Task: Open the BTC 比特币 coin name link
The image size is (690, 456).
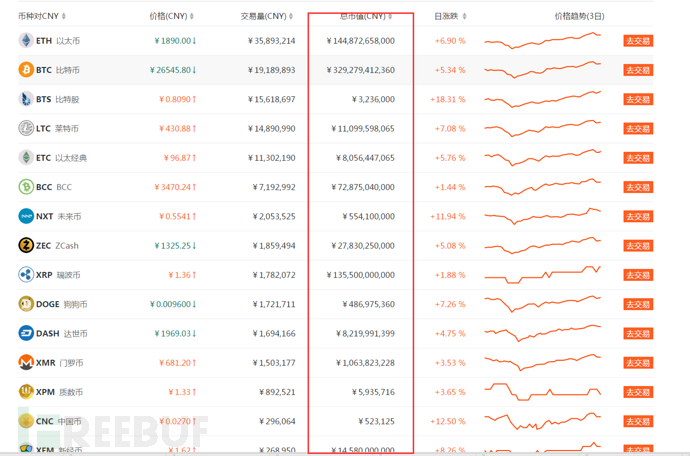Action: click(58, 70)
